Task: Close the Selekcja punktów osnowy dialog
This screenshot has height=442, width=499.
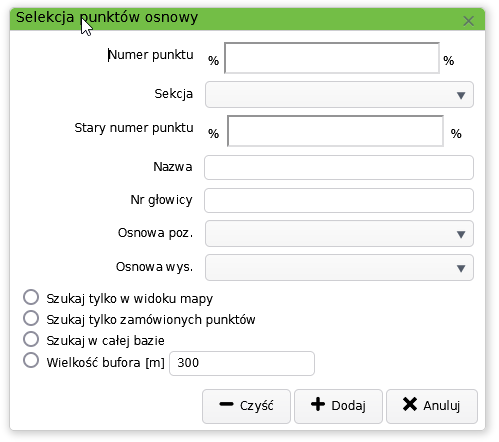Action: pyautogui.click(x=468, y=21)
